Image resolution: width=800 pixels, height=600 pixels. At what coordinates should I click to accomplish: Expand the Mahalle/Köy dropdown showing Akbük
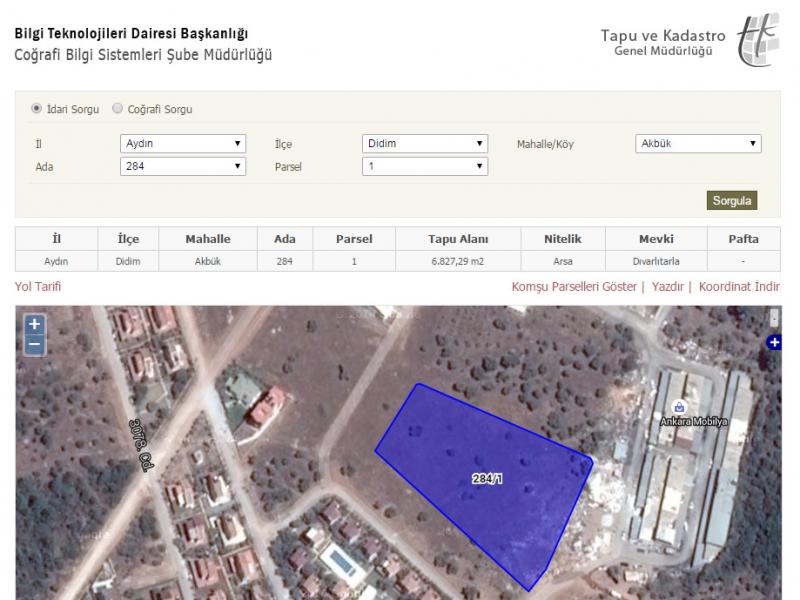point(698,143)
